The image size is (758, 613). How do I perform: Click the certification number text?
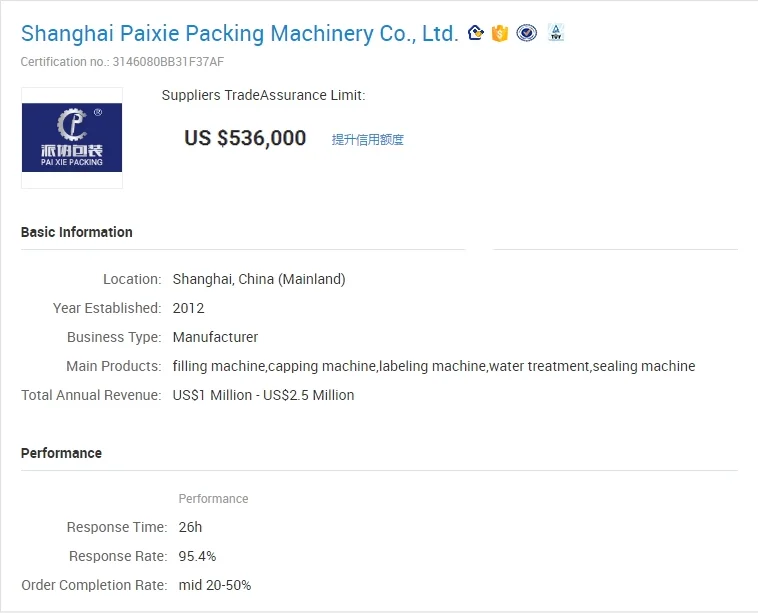pos(122,62)
